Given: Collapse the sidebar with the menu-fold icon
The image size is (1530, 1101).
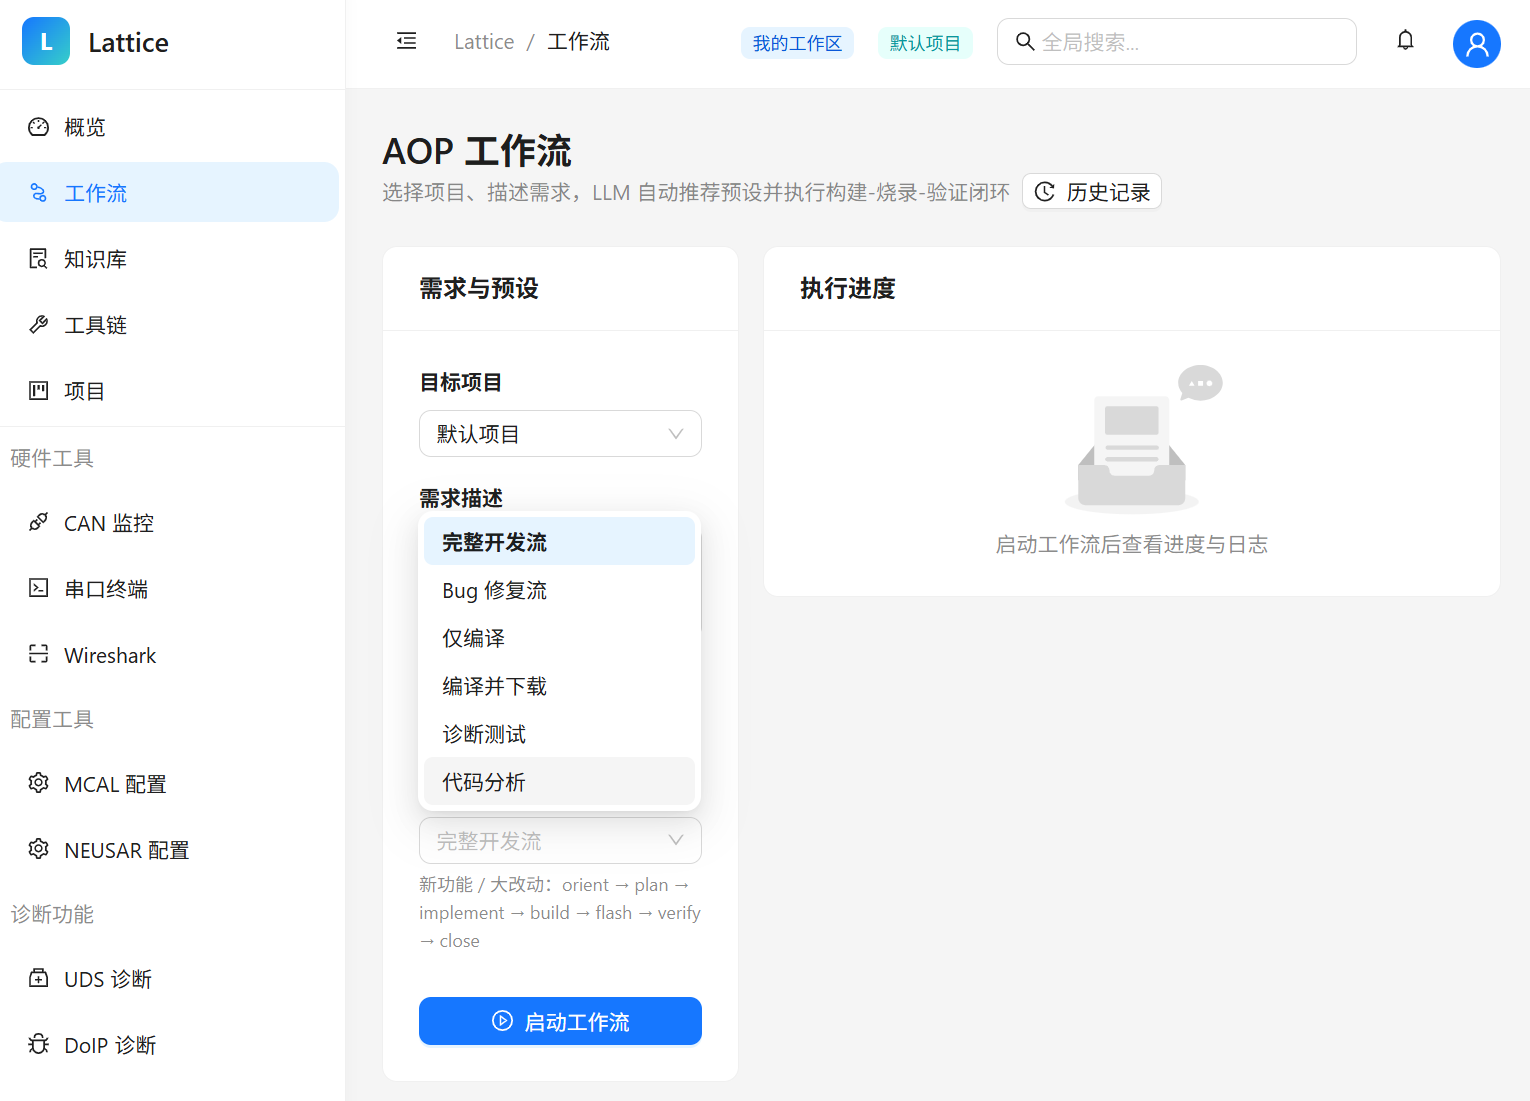Looking at the screenshot, I should tap(406, 41).
